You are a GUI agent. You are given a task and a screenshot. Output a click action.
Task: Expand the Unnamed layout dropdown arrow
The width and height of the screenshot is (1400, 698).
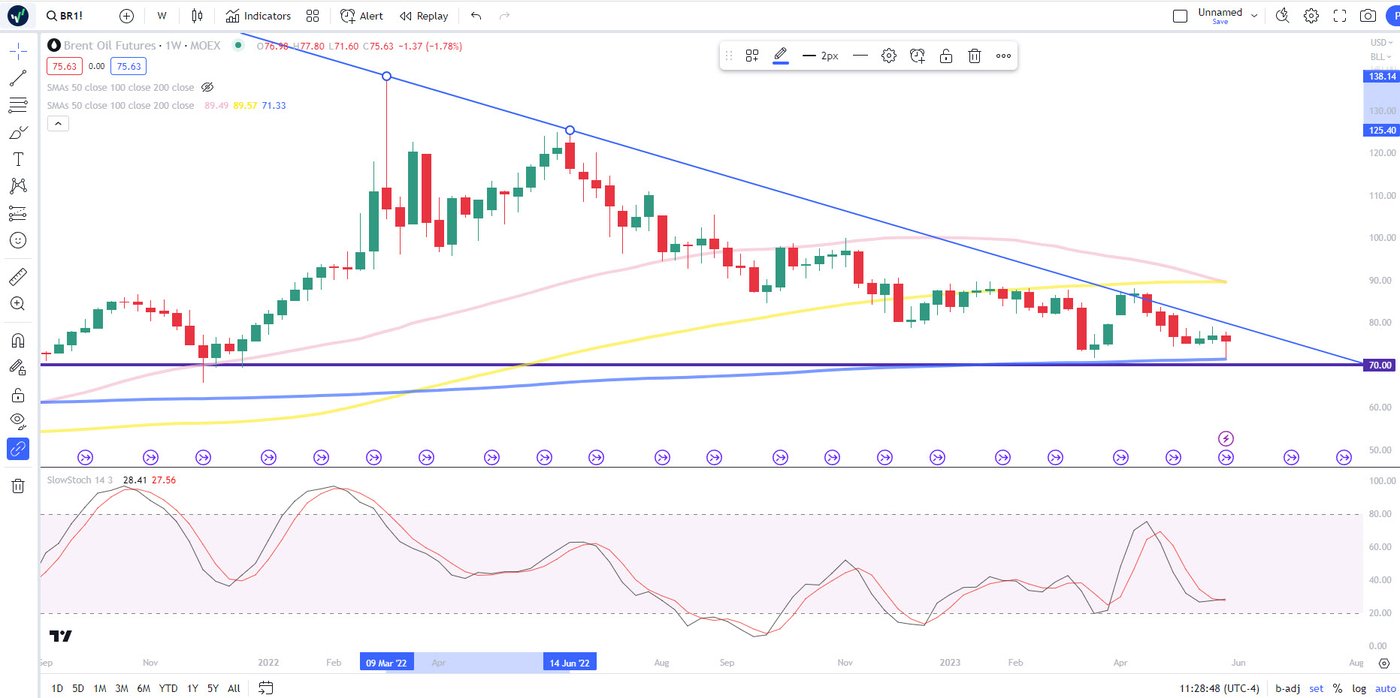click(1254, 16)
